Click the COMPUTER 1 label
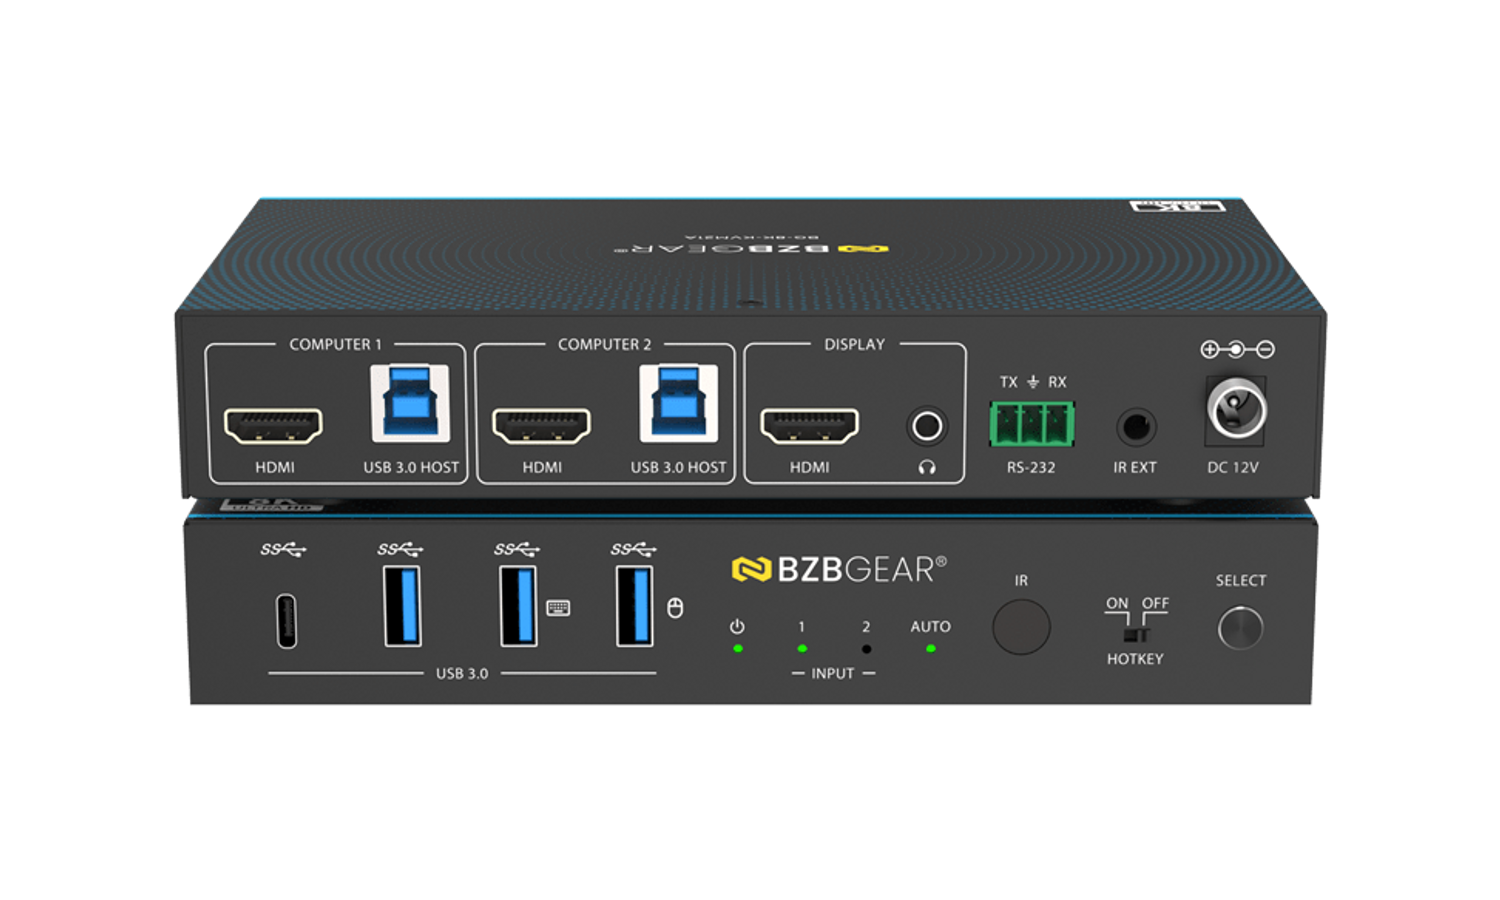 point(335,344)
